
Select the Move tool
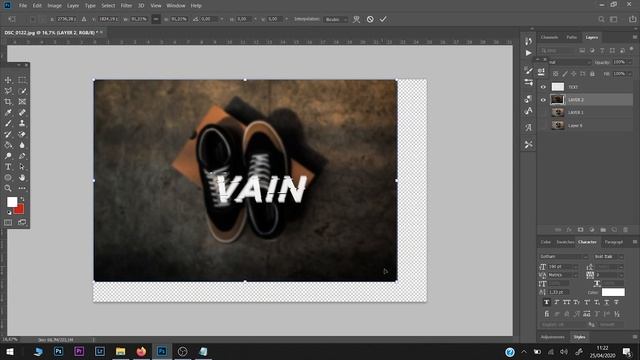pyautogui.click(x=8, y=80)
